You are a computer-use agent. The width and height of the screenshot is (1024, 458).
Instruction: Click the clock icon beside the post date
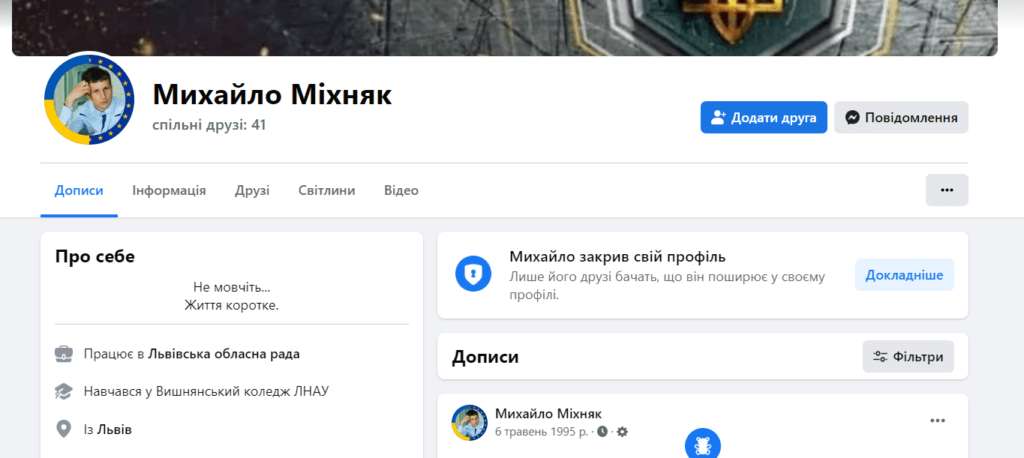[x=602, y=432]
